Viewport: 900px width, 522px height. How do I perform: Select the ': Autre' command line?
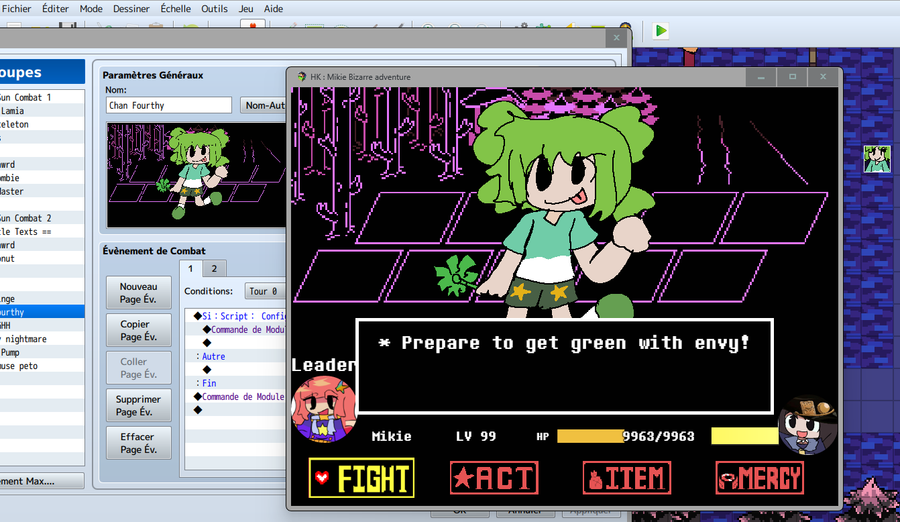click(236, 356)
